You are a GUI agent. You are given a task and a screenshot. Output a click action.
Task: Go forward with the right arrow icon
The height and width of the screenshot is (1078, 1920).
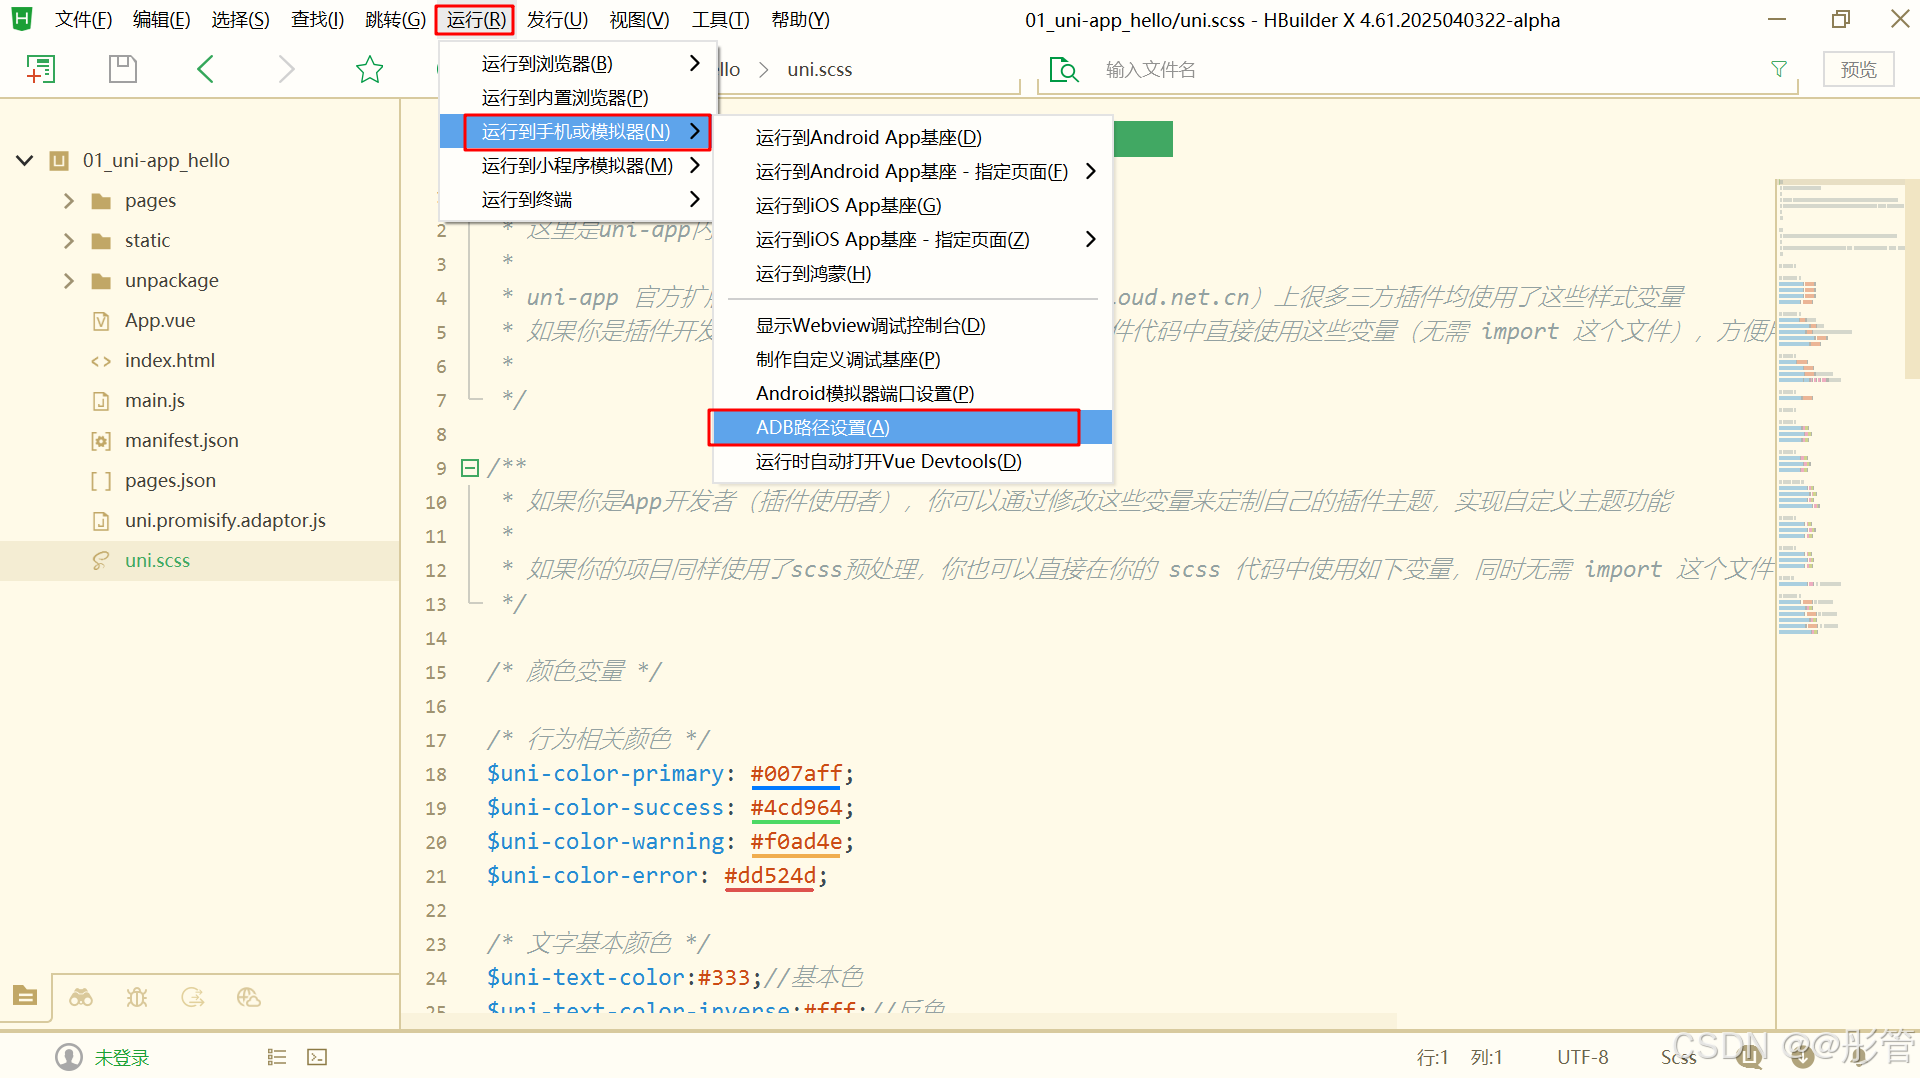(x=287, y=69)
